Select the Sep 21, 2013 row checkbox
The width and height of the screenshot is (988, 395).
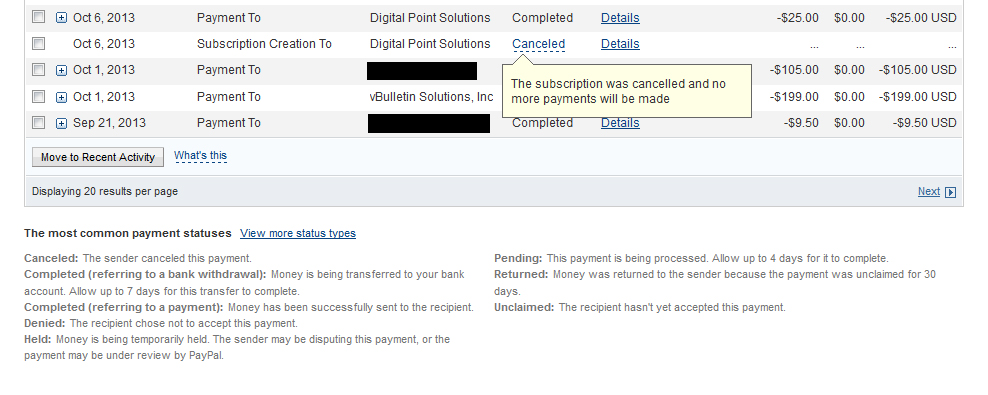pos(38,122)
